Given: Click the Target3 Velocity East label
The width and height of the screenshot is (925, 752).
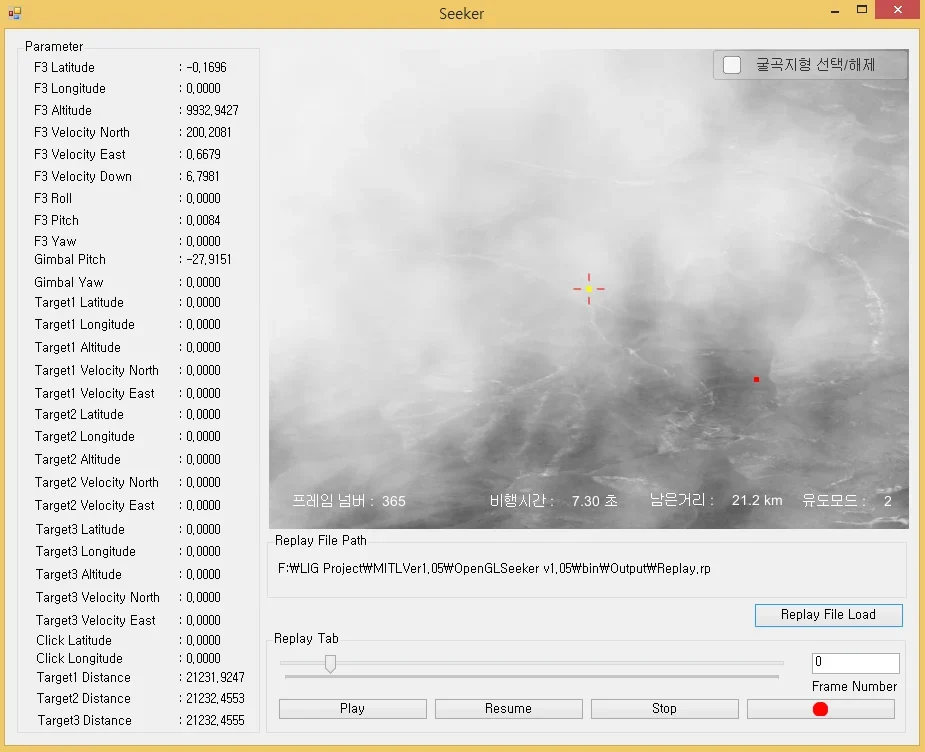Looking at the screenshot, I should (x=96, y=620).
